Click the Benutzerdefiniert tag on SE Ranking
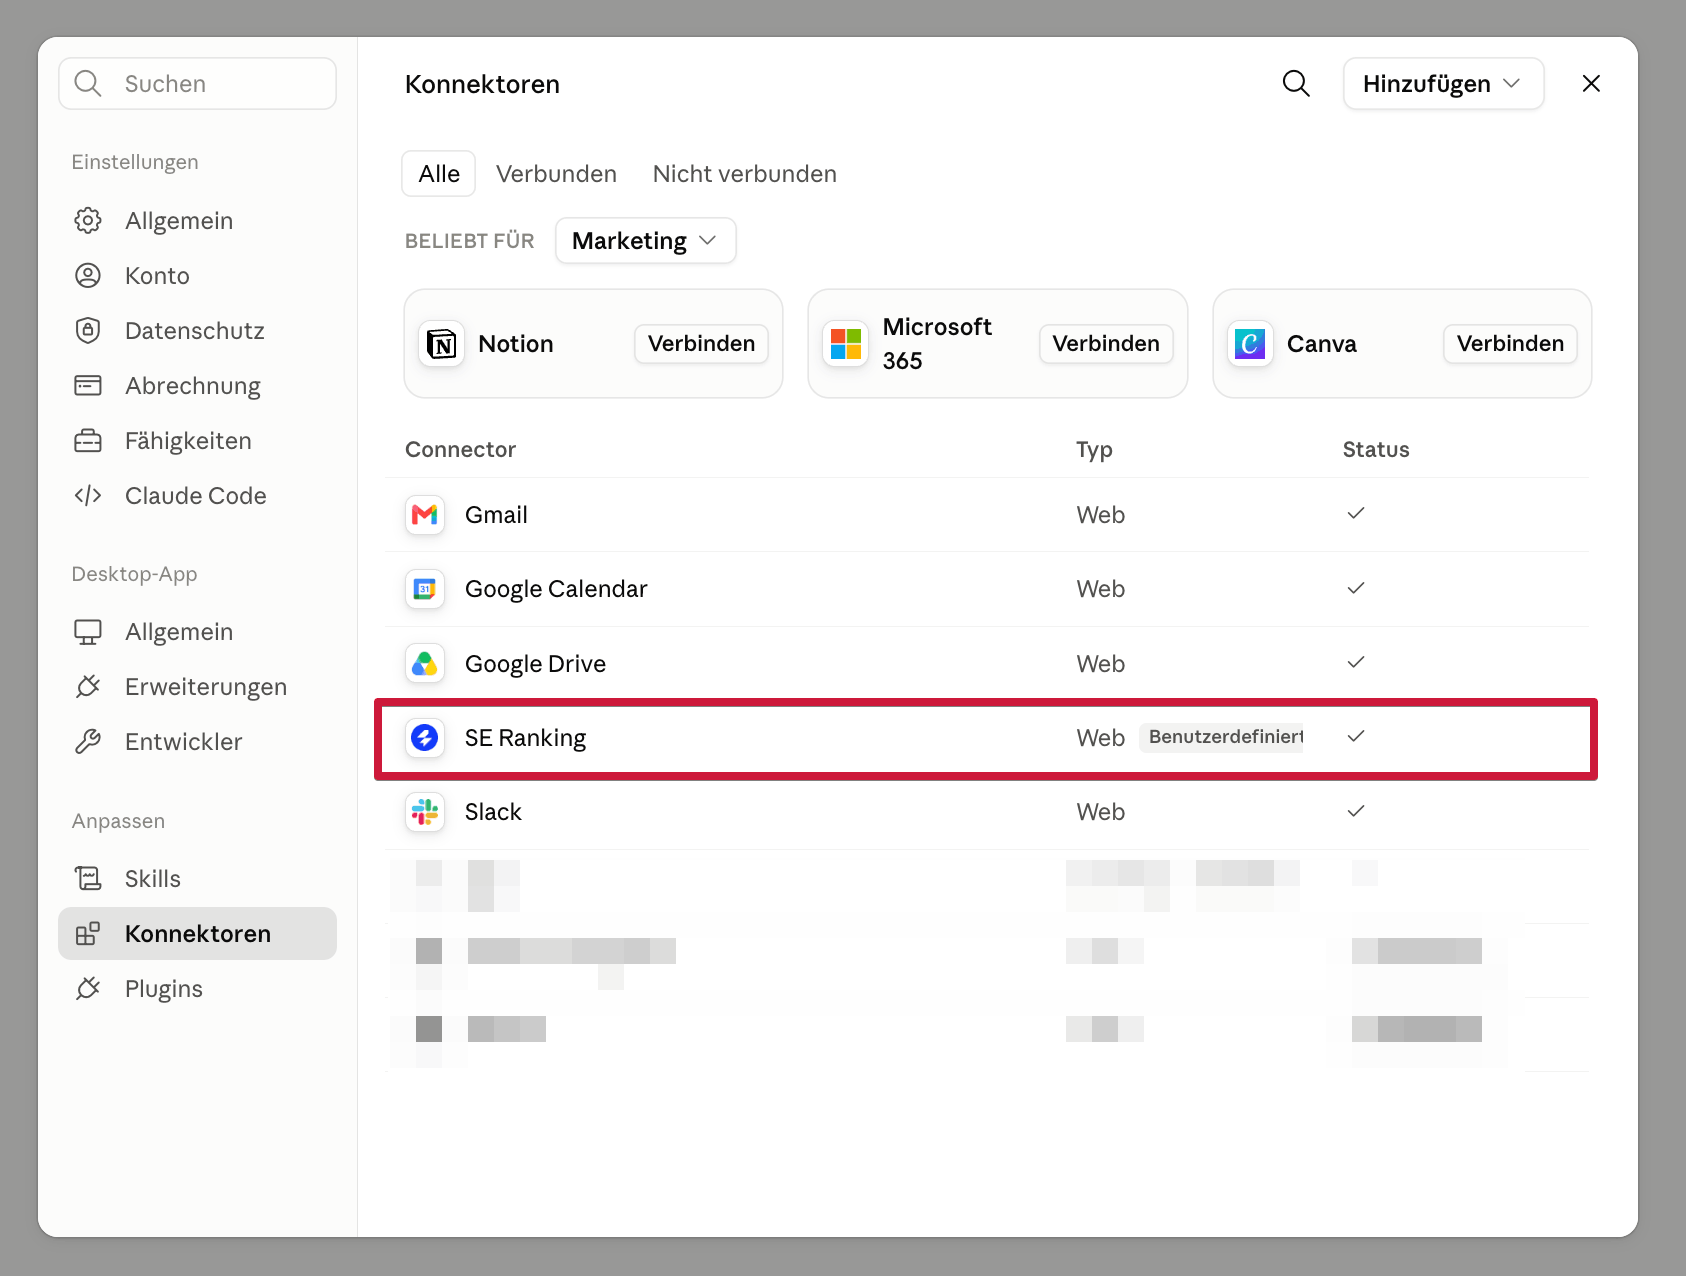 (1222, 737)
